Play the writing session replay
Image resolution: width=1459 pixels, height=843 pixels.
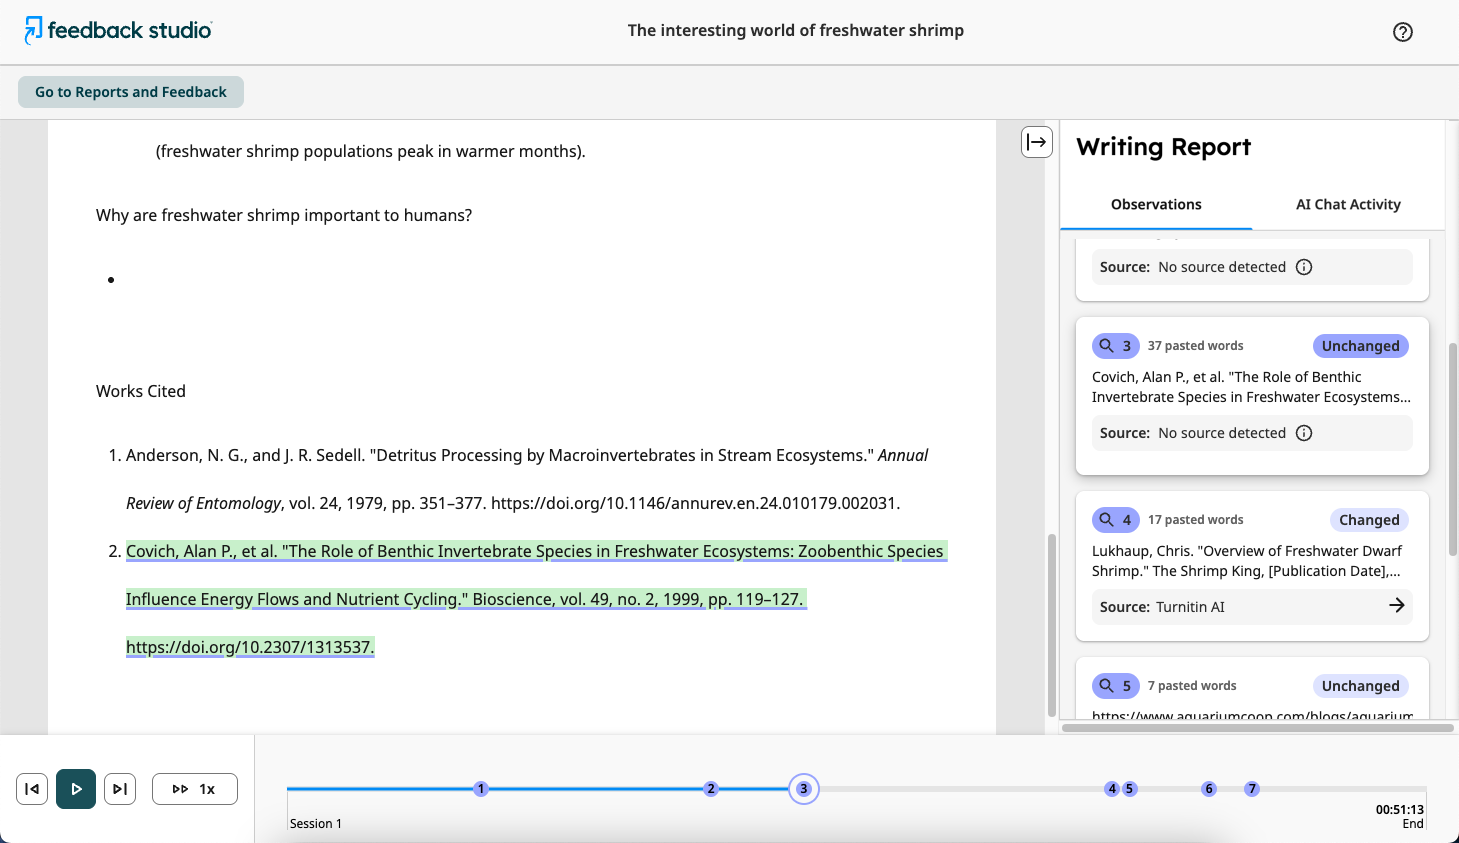76,789
